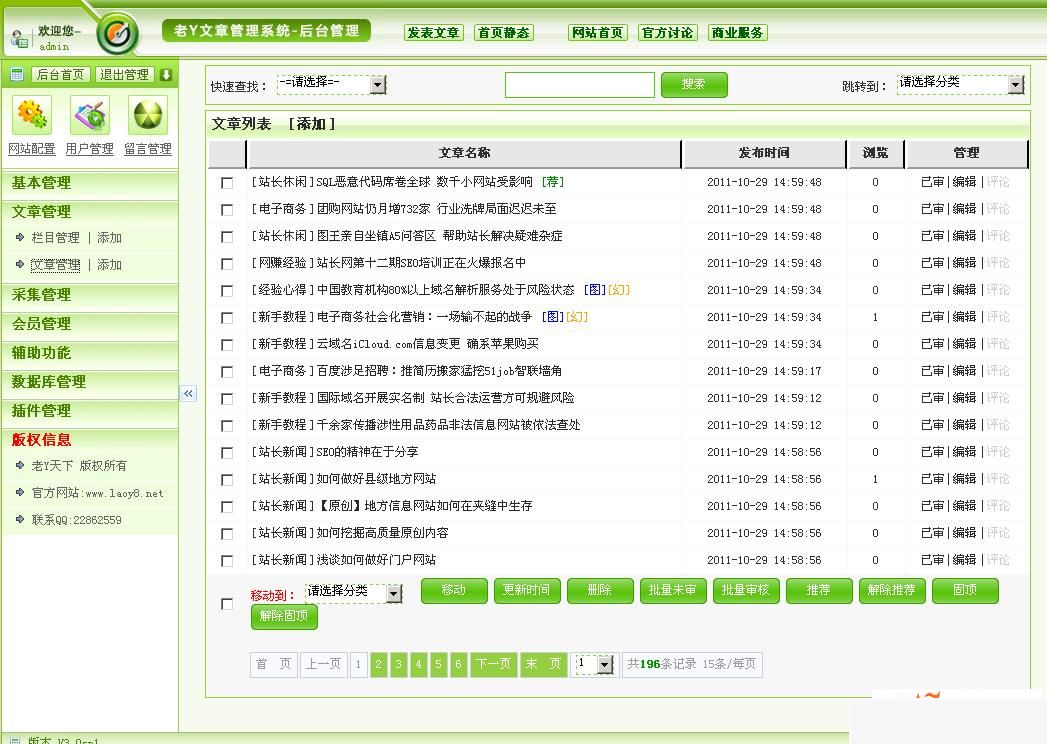
Task: Click the blue down-arrow icon beside 退出管理
Action: [165, 74]
